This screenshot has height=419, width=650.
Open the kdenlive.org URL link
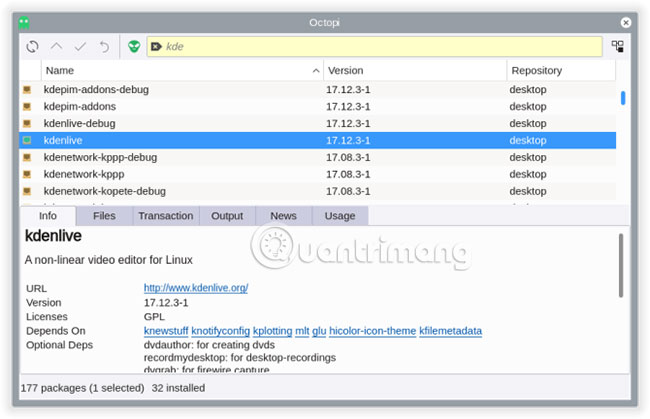point(196,288)
